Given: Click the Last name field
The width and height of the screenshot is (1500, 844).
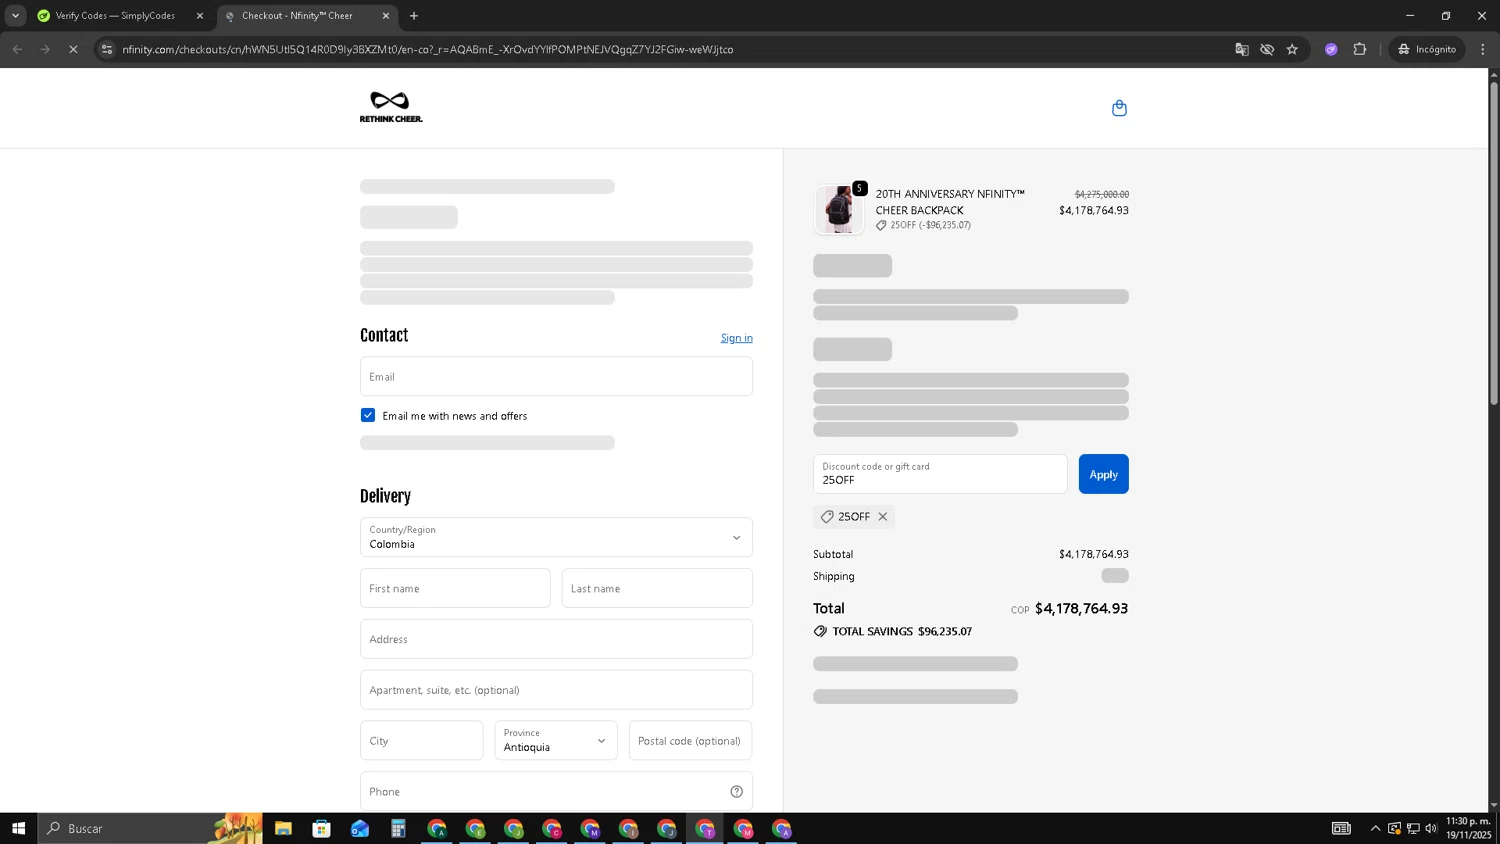Looking at the screenshot, I should point(657,588).
